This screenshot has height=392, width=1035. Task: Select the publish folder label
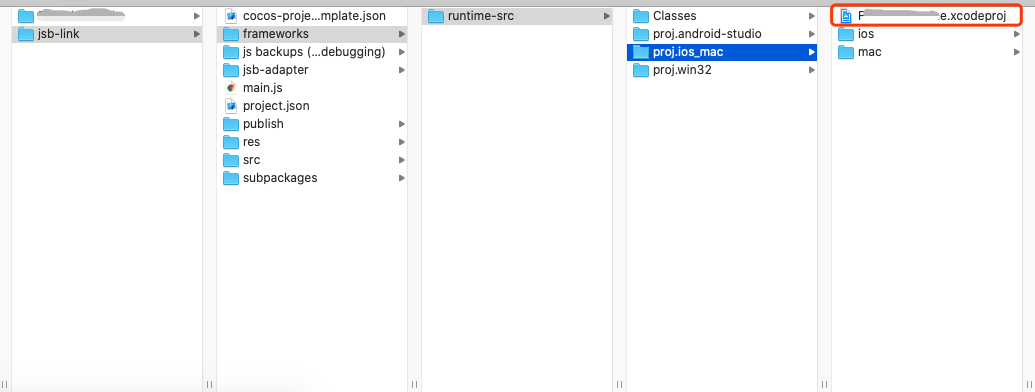tap(263, 124)
